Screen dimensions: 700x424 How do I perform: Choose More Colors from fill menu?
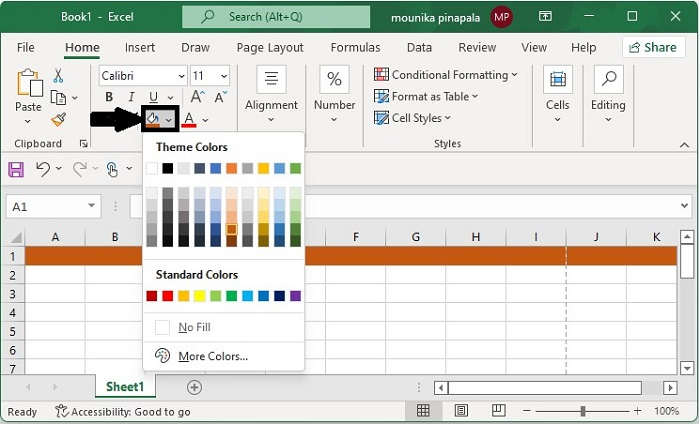point(212,356)
